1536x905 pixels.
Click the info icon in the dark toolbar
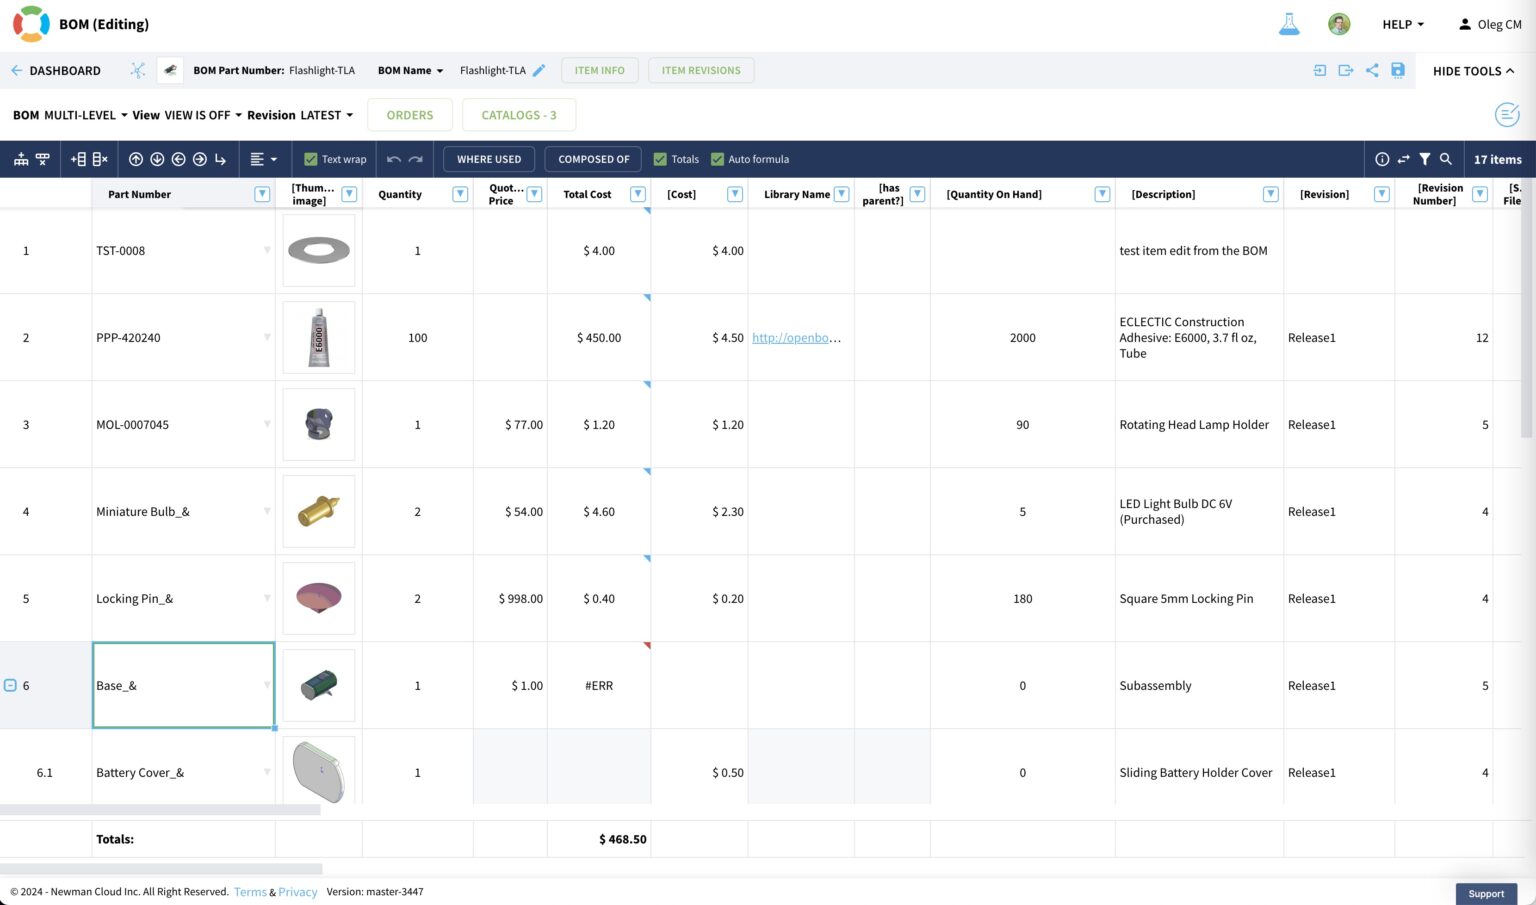(x=1382, y=159)
